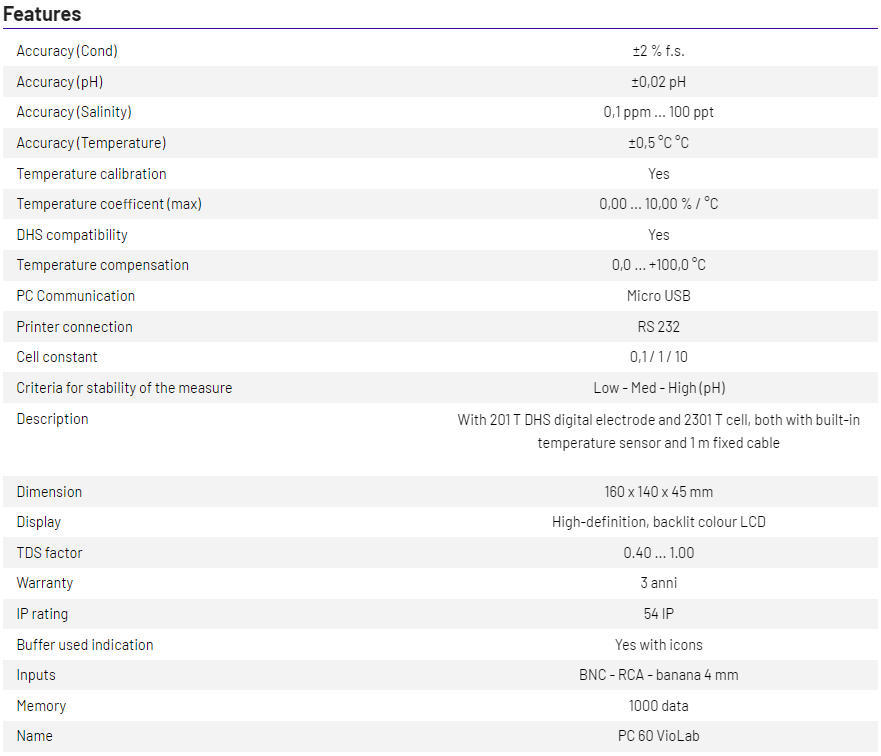Screen dimensions: 881x756
Task: Click the TDS factor row label
Action: click(49, 553)
